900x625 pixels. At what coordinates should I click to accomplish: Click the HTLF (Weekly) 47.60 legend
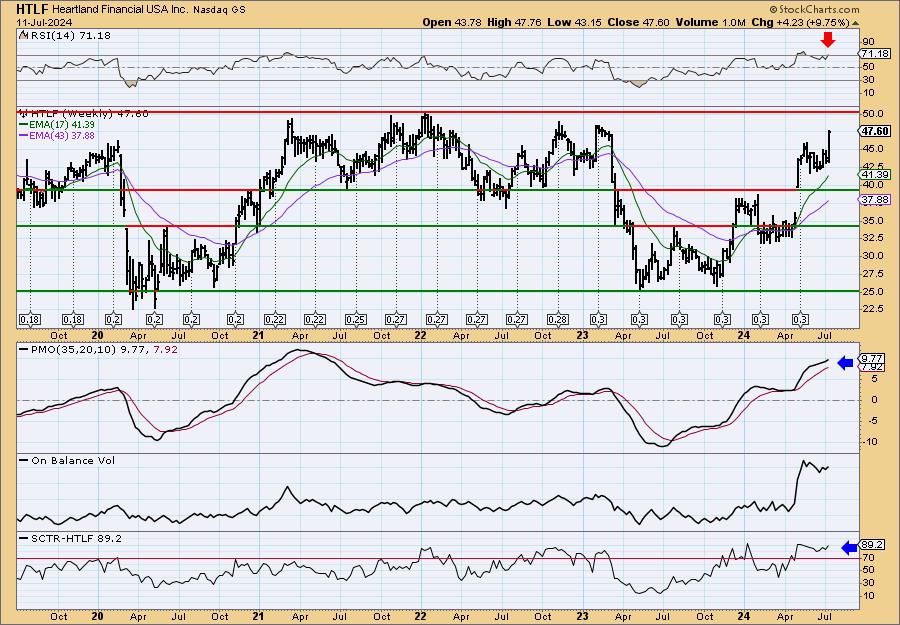pyautogui.click(x=90, y=114)
